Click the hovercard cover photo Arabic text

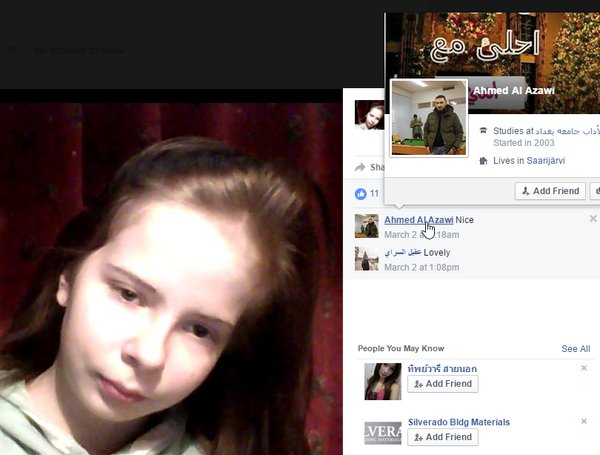485,47
